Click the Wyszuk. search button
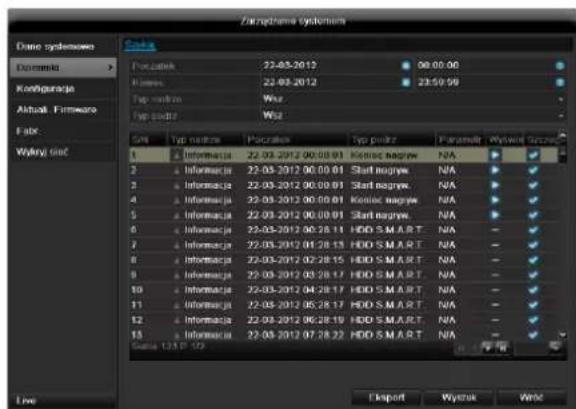Image resolution: width=576 pixels, height=409 pixels. pyautogui.click(x=459, y=398)
